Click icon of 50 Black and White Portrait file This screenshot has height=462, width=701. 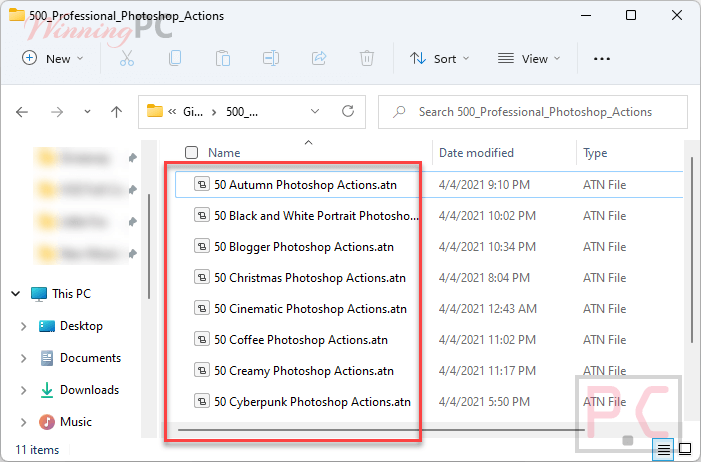(202, 215)
